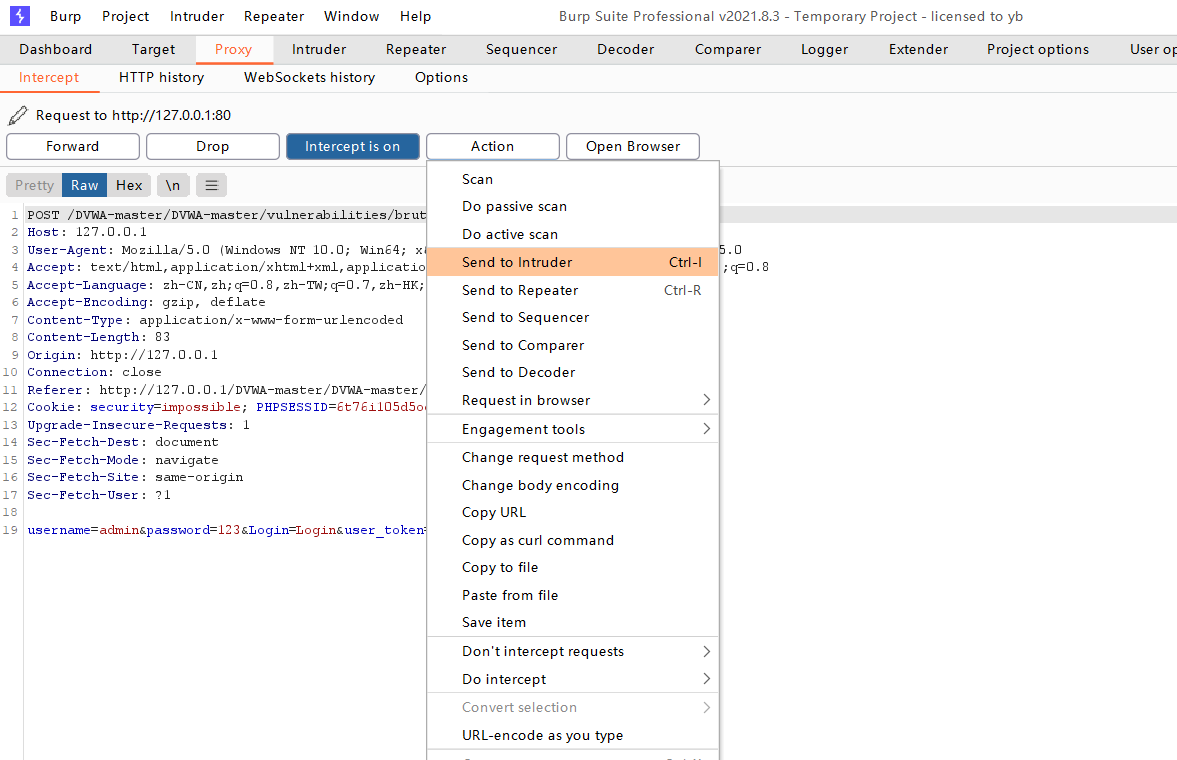This screenshot has height=760, width=1177.
Task: Select Send to Comparer
Action: coord(573,345)
